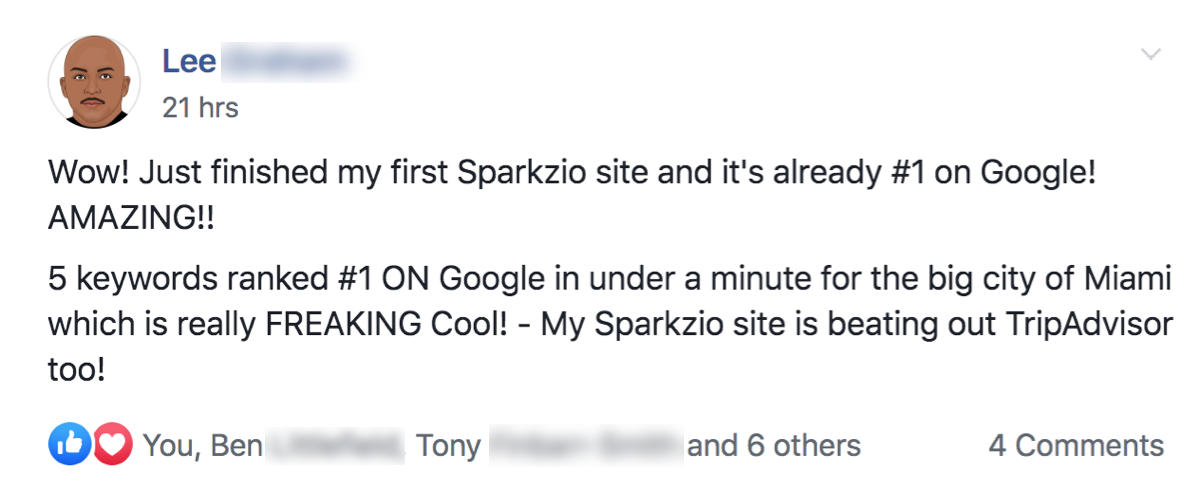Click the red heart reaction icon
The height and width of the screenshot is (481, 1202).
pos(113,445)
